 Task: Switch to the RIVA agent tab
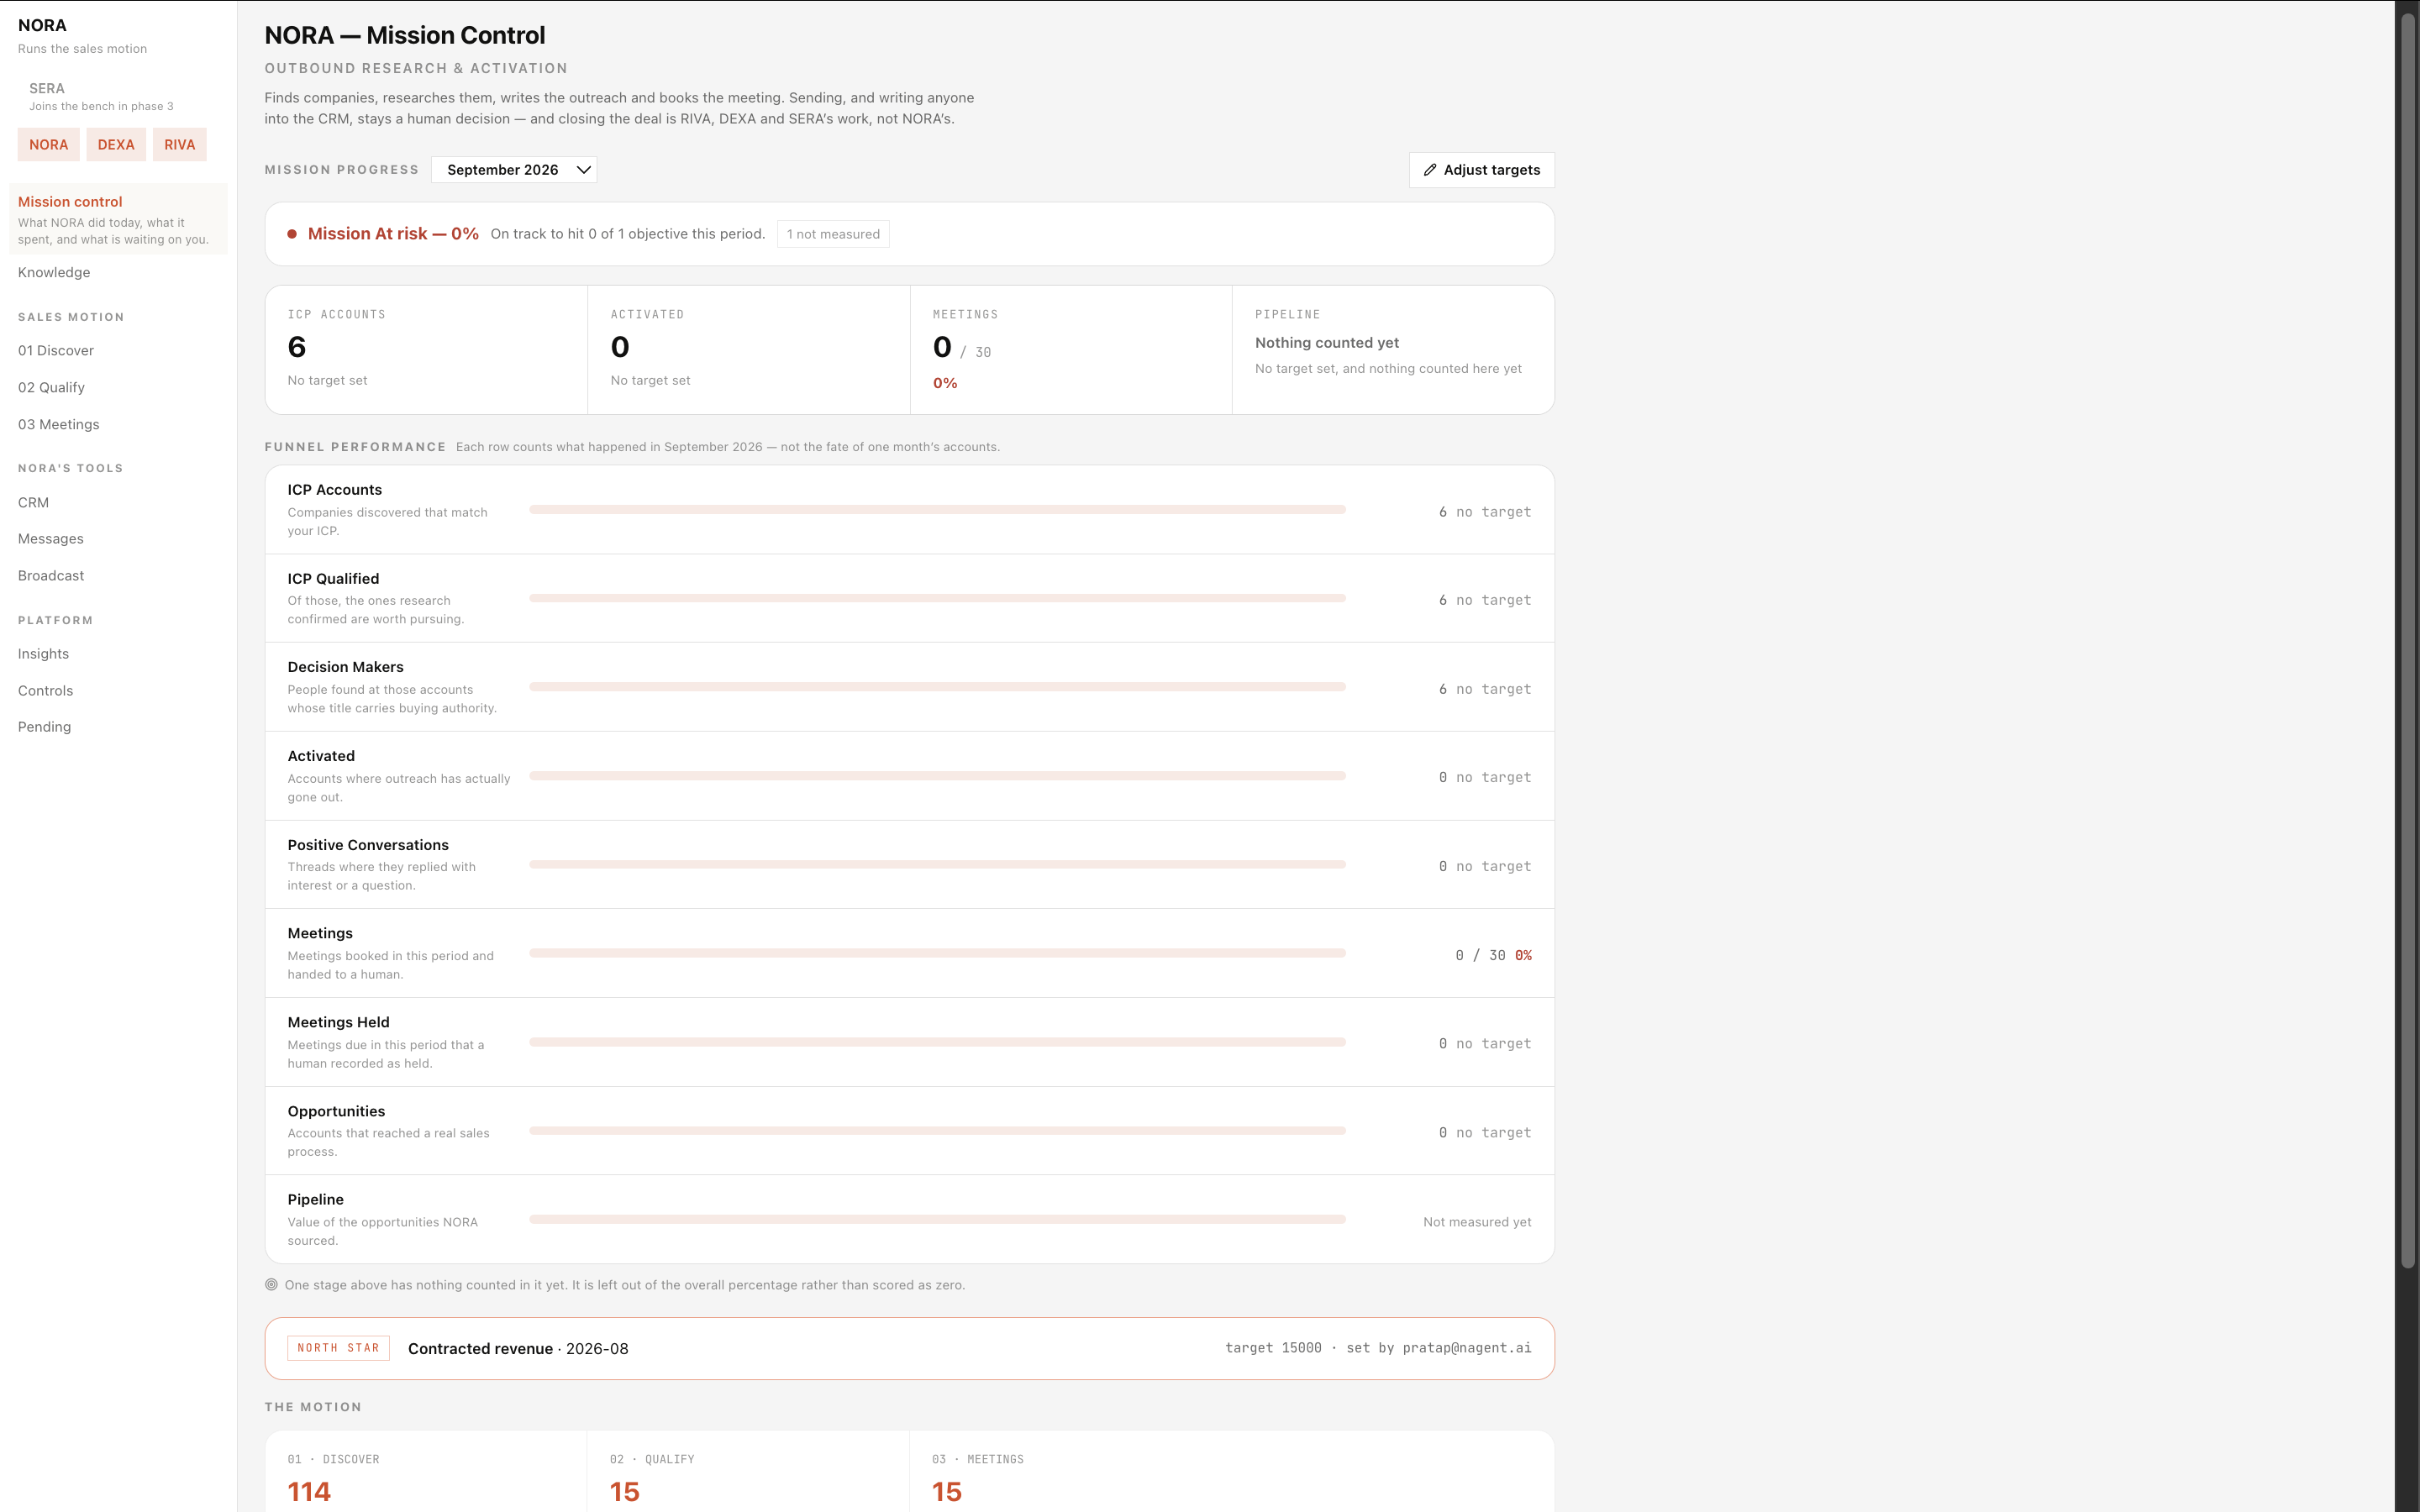click(x=180, y=145)
